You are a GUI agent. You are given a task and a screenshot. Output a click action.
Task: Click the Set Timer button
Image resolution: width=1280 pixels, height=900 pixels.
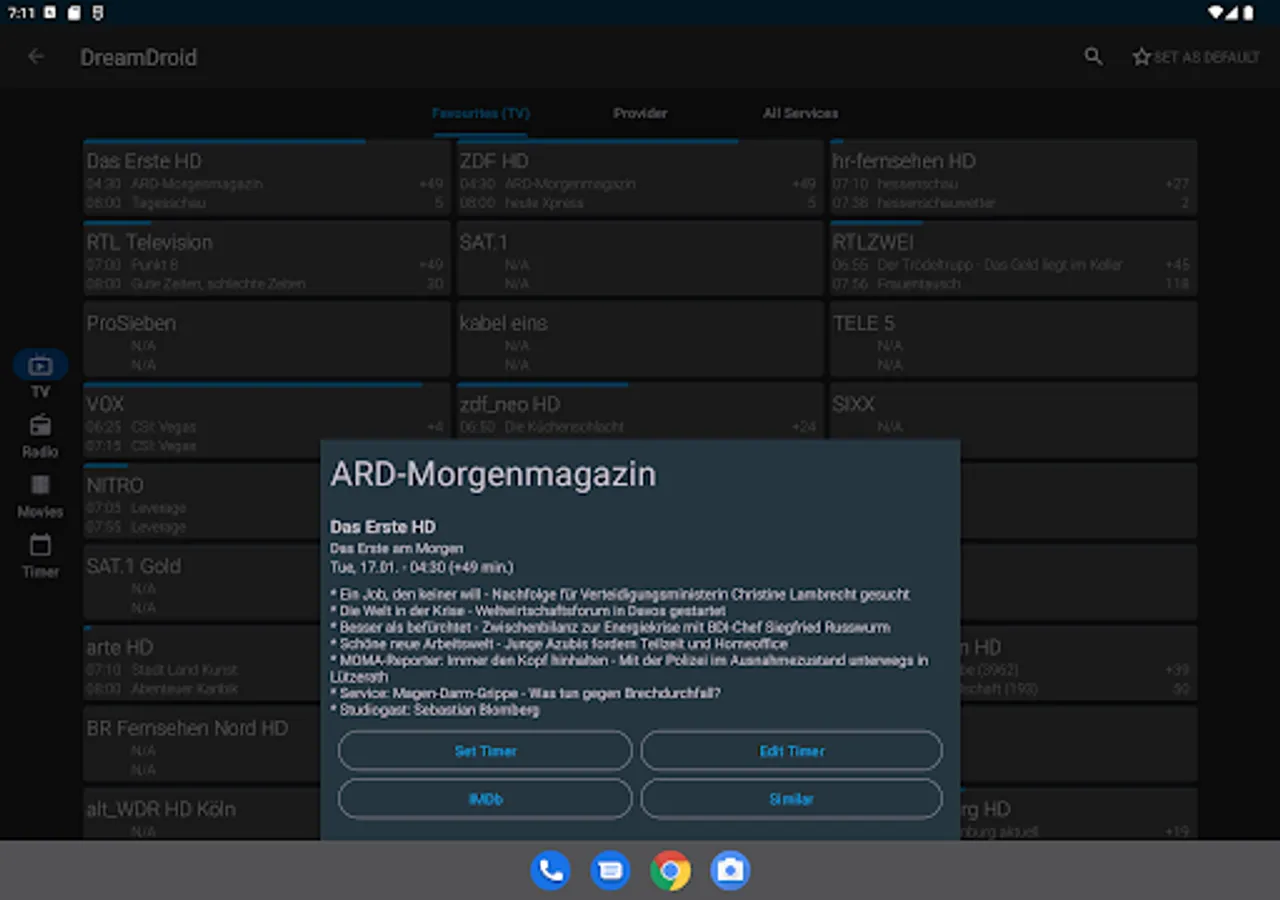[x=485, y=751]
